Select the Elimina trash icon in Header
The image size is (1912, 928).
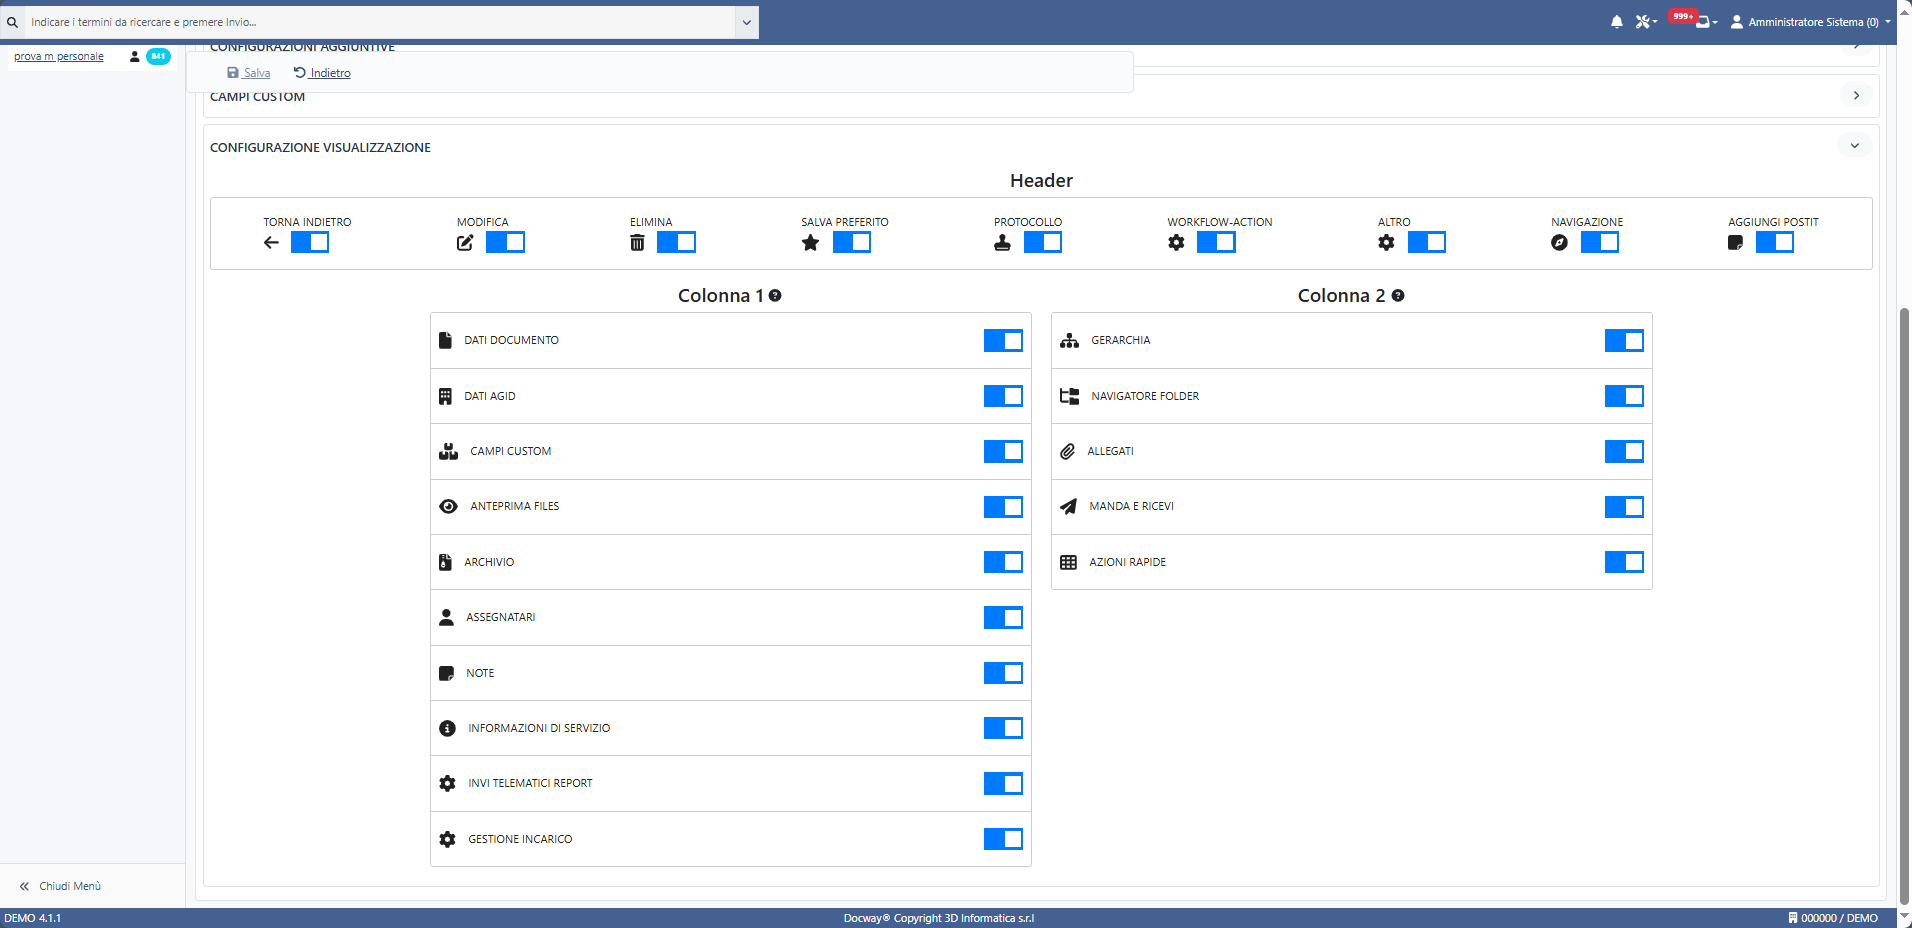point(637,242)
